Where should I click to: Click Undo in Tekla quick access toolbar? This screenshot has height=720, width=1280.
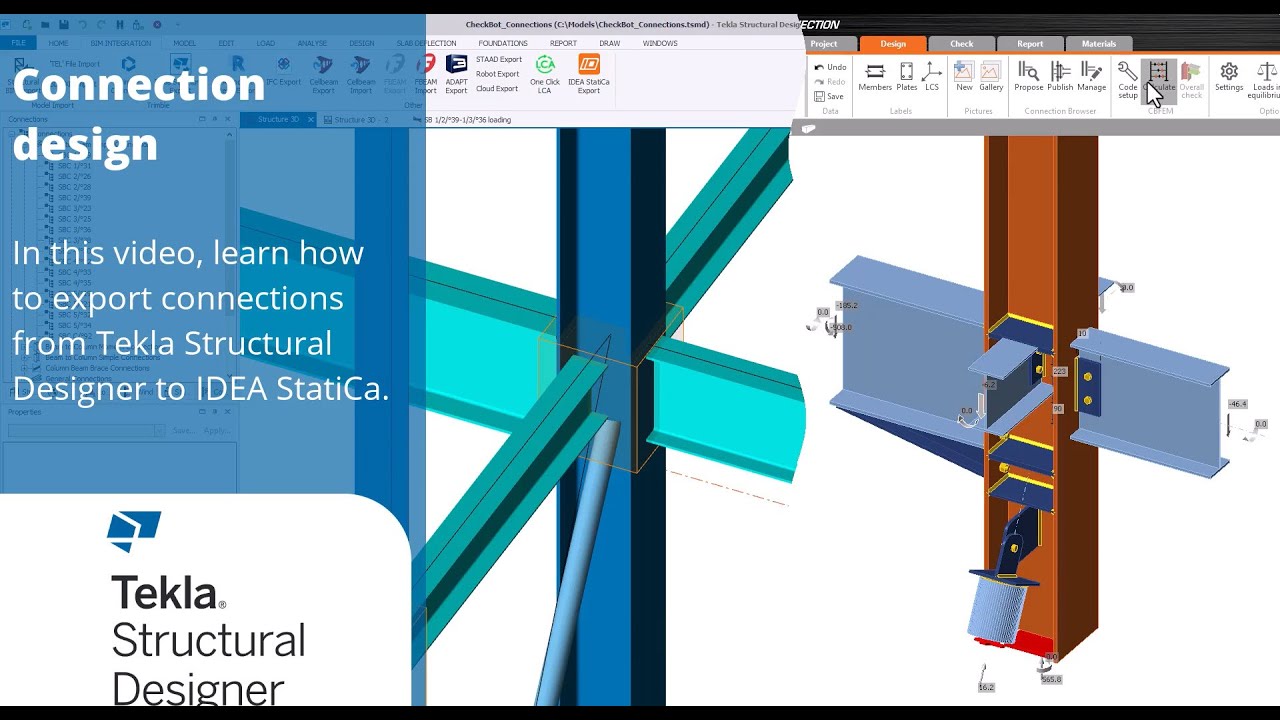pyautogui.click(x=83, y=24)
